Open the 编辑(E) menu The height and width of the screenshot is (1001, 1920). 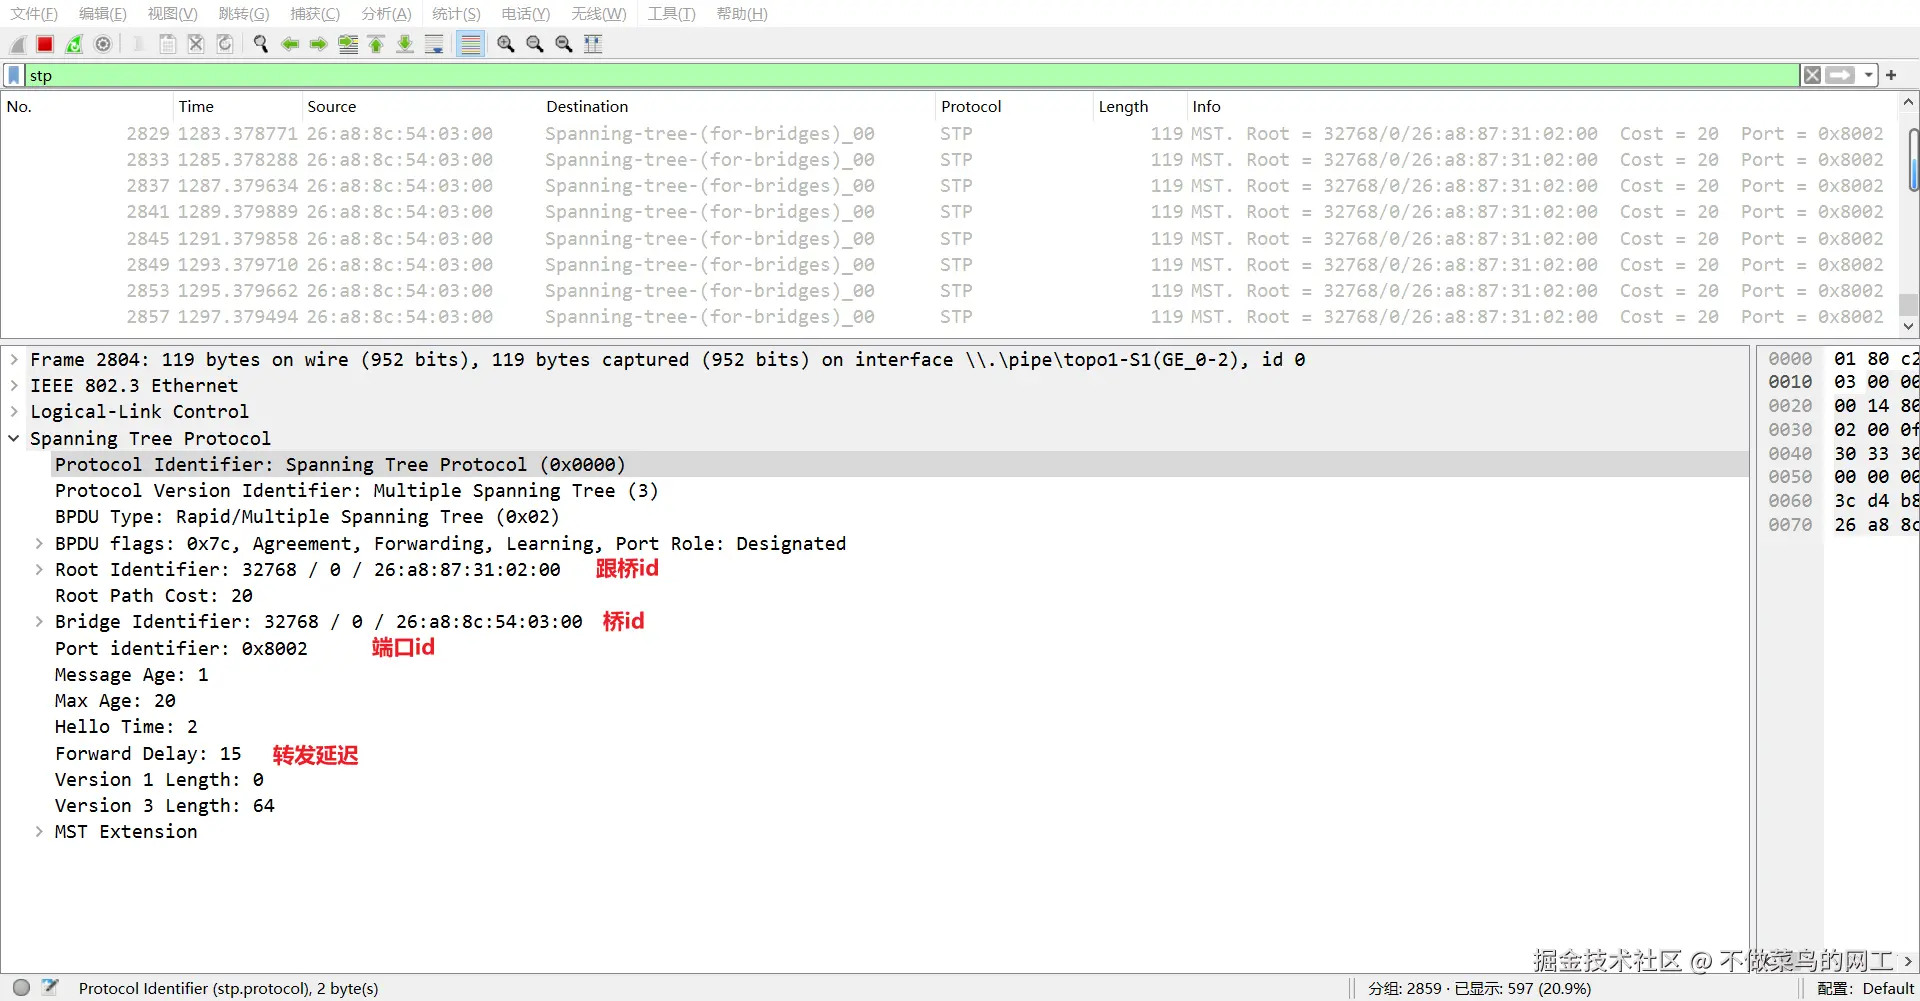[x=103, y=14]
